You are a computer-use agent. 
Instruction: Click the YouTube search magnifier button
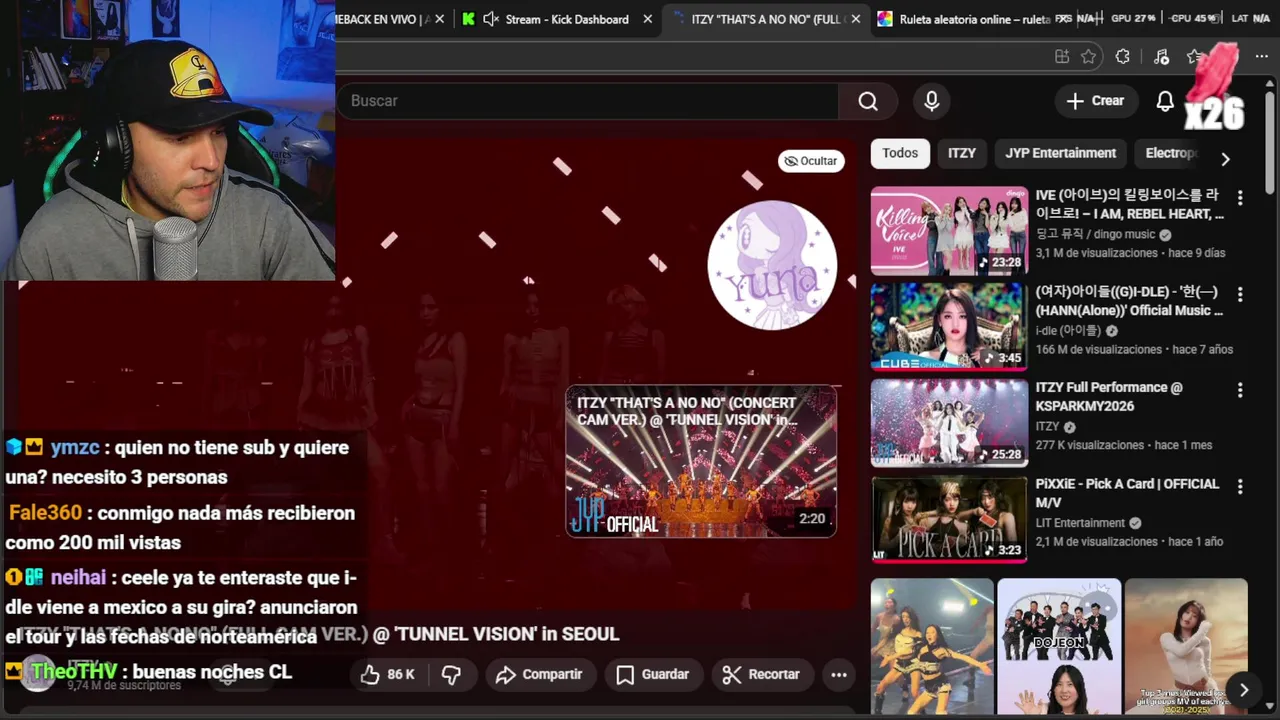868,101
